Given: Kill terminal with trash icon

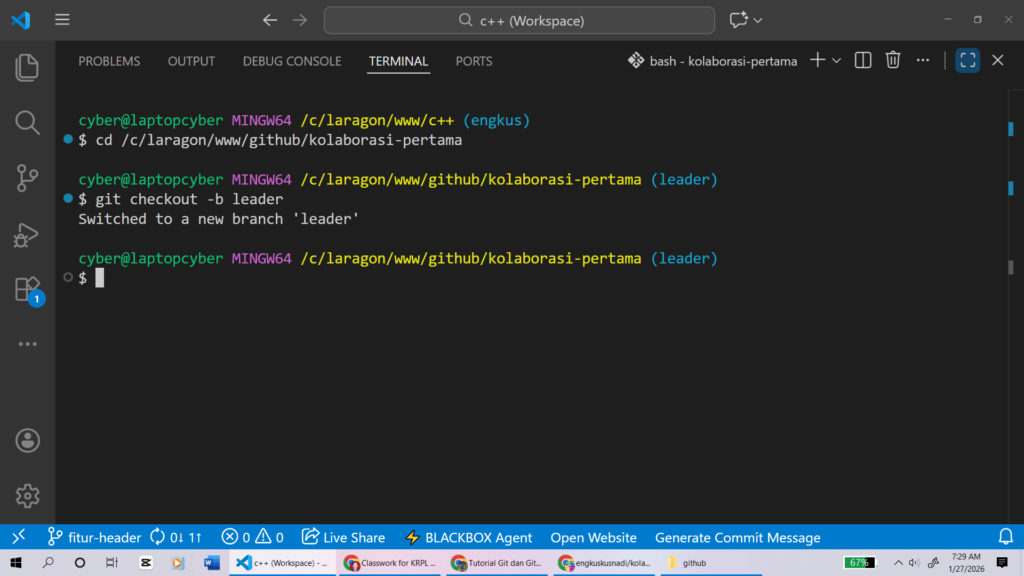Looking at the screenshot, I should 893,61.
